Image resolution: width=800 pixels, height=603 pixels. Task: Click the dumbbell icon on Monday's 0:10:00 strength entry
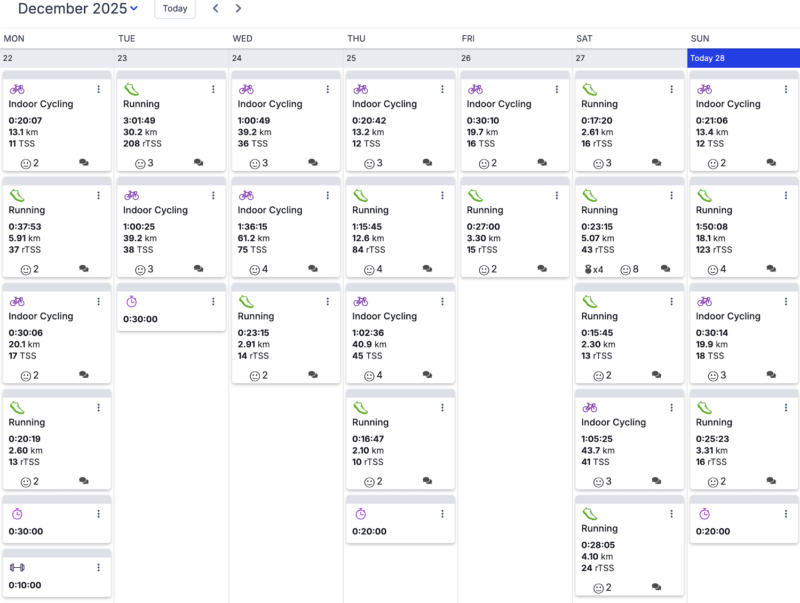pyautogui.click(x=17, y=567)
